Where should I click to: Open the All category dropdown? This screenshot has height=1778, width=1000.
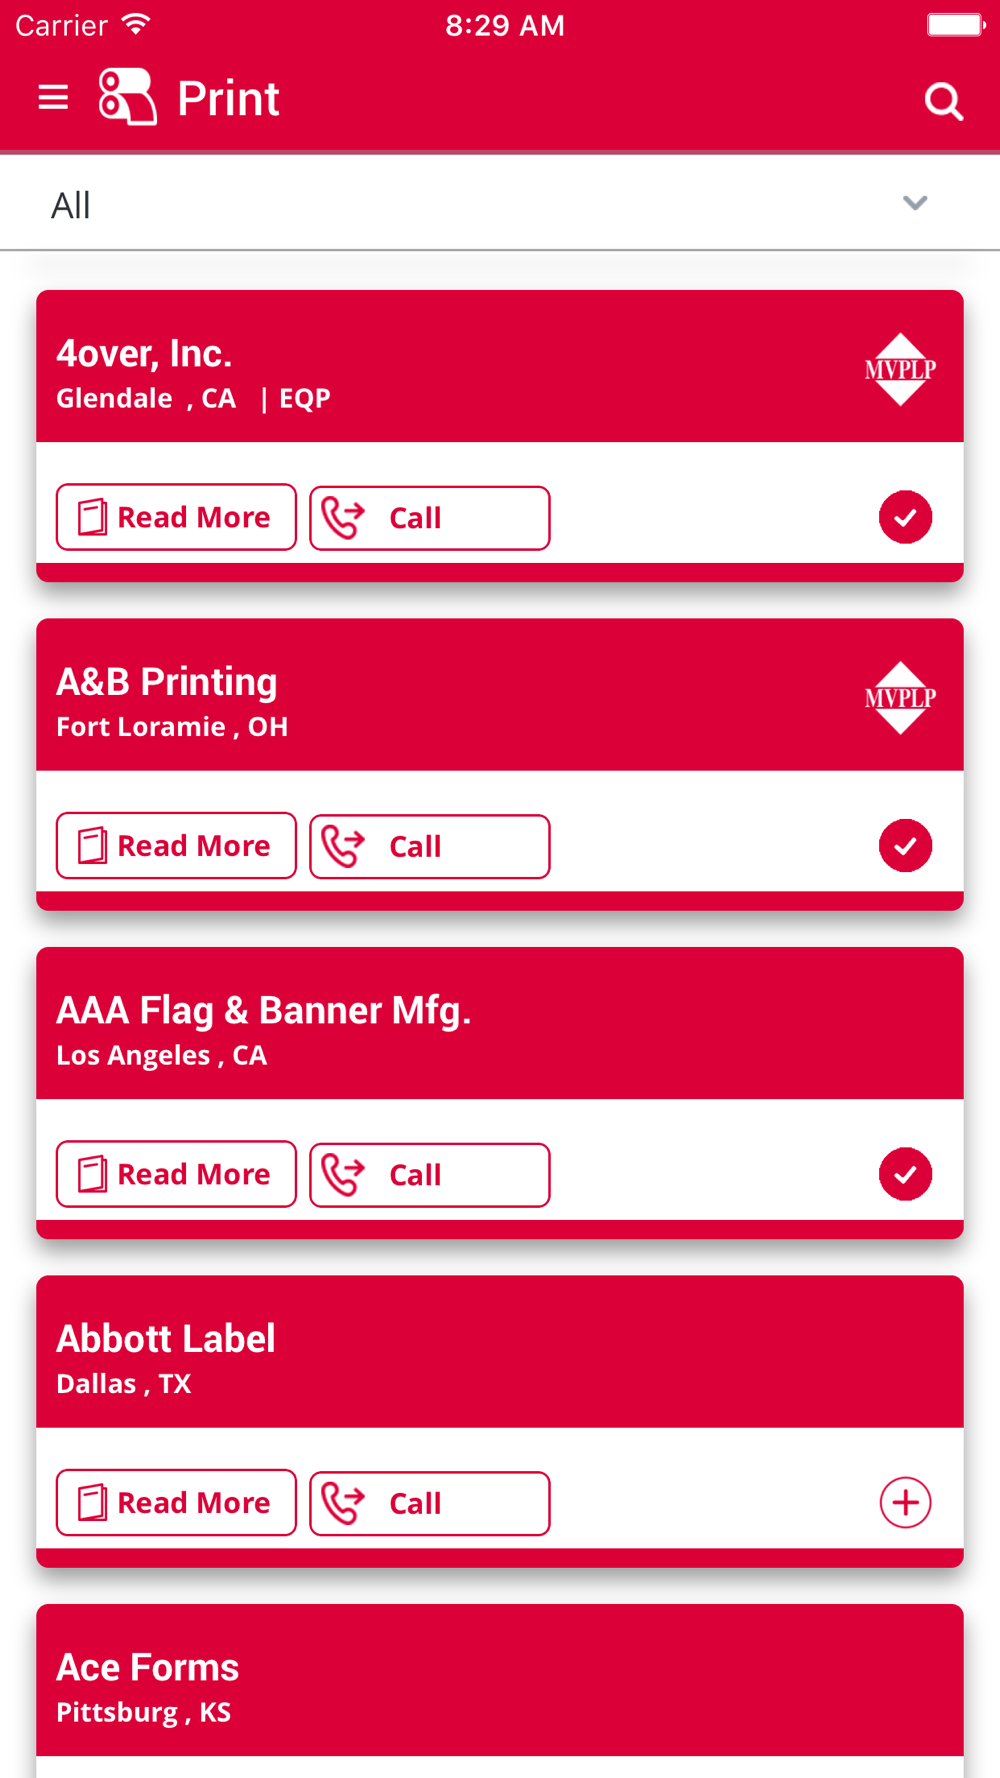tap(500, 204)
